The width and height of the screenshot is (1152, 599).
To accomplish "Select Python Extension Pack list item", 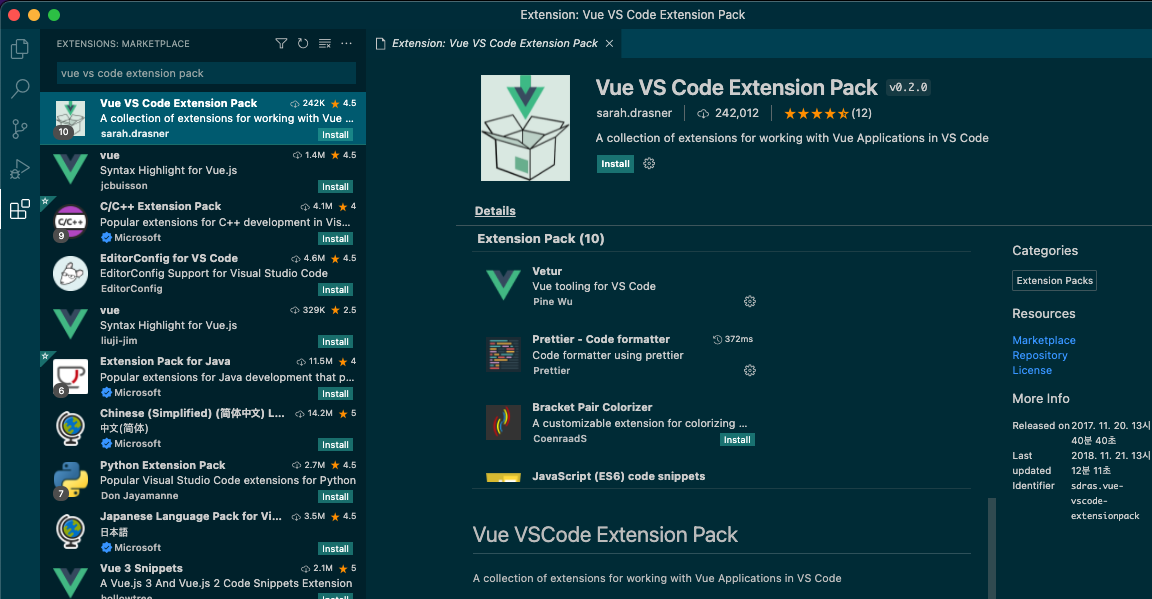I will [203, 481].
